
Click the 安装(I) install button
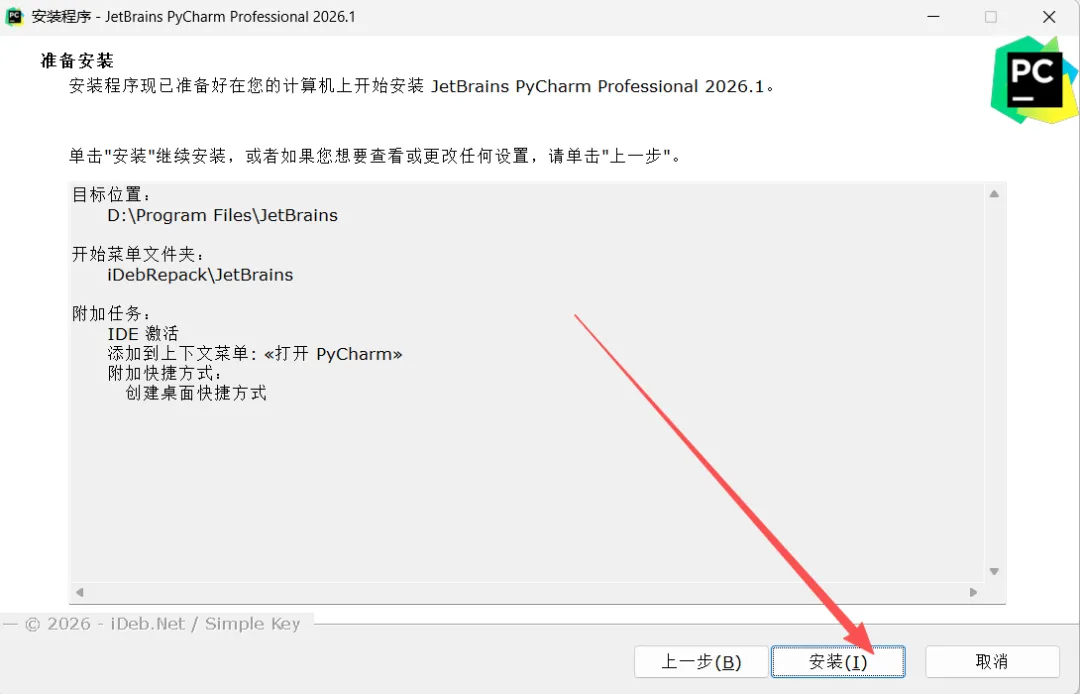pos(838,662)
